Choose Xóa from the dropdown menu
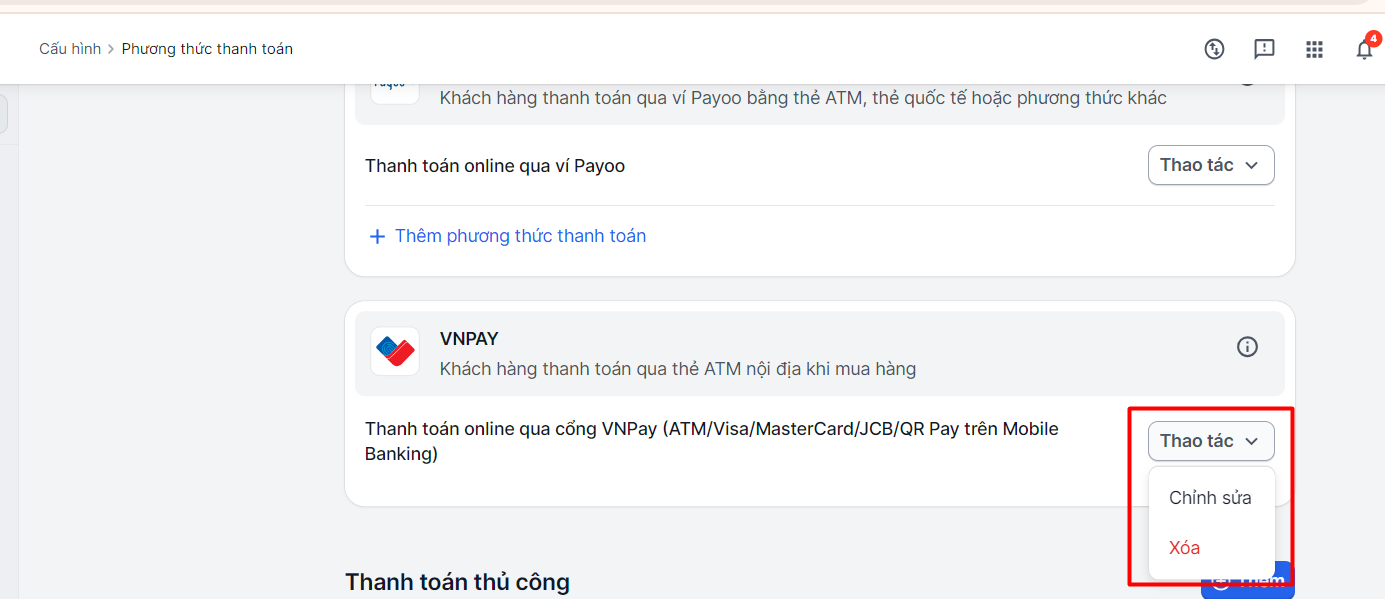Screen dimensions: 1385x599 point(1185,548)
